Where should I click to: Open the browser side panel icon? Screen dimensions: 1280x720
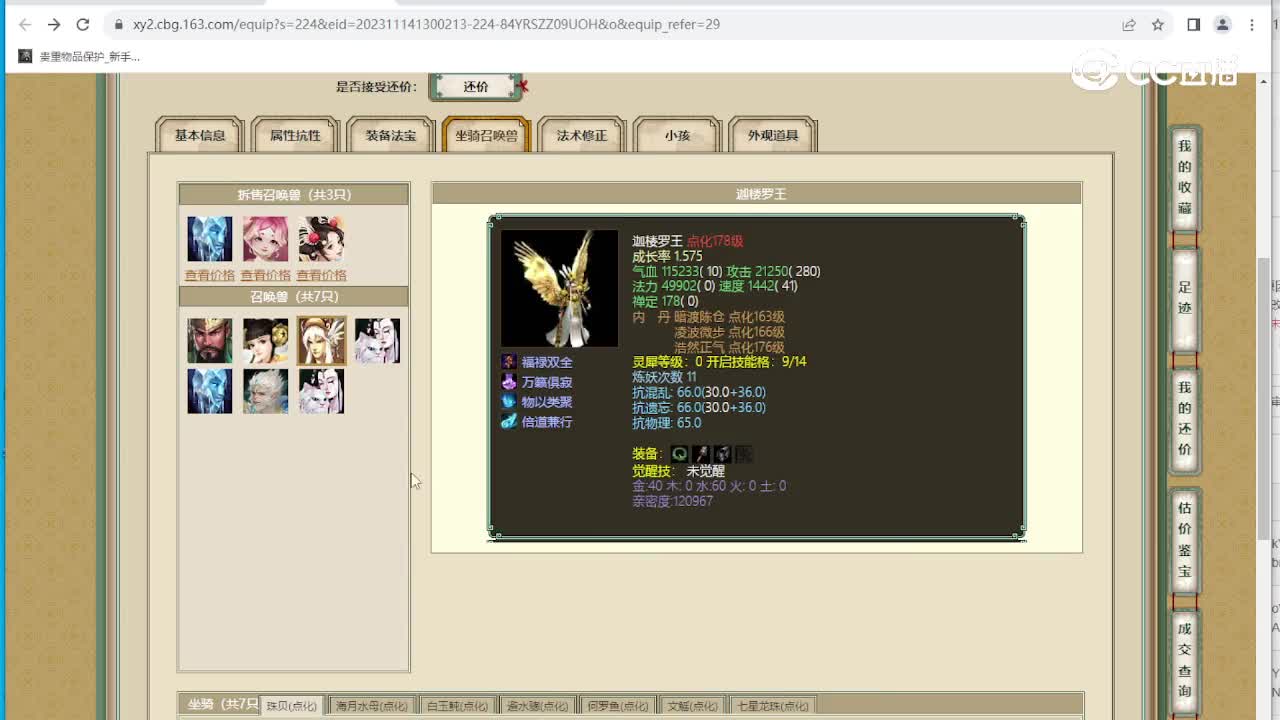(1193, 24)
